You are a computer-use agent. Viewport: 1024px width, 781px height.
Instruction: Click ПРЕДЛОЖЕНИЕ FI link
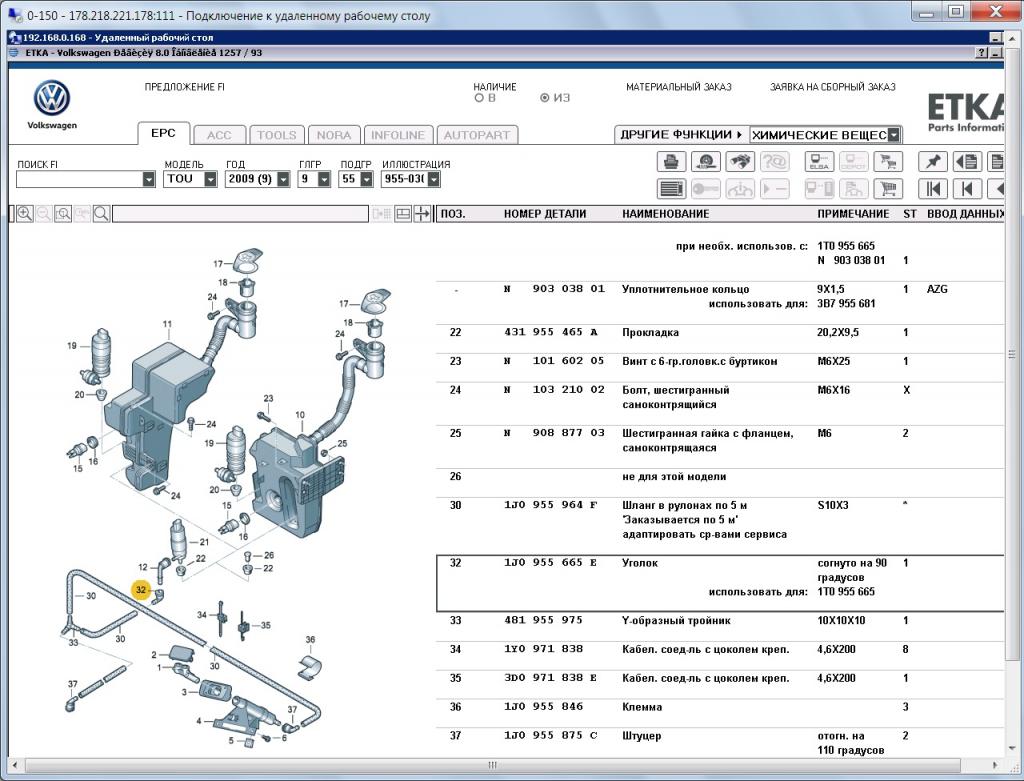[x=185, y=87]
